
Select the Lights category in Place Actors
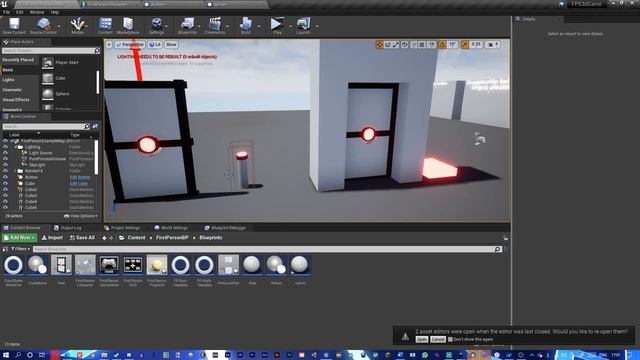(x=9, y=80)
